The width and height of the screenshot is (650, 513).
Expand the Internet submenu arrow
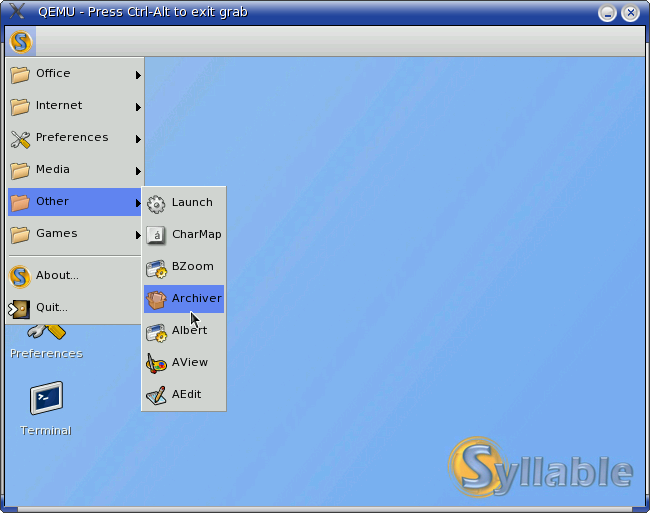coord(138,107)
